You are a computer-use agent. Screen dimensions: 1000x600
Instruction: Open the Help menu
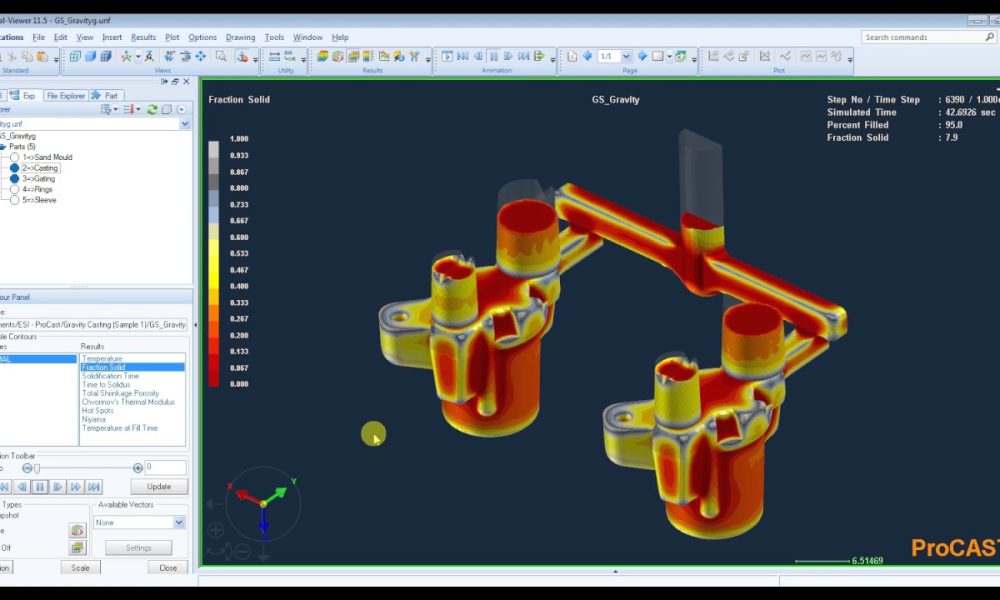coord(340,37)
